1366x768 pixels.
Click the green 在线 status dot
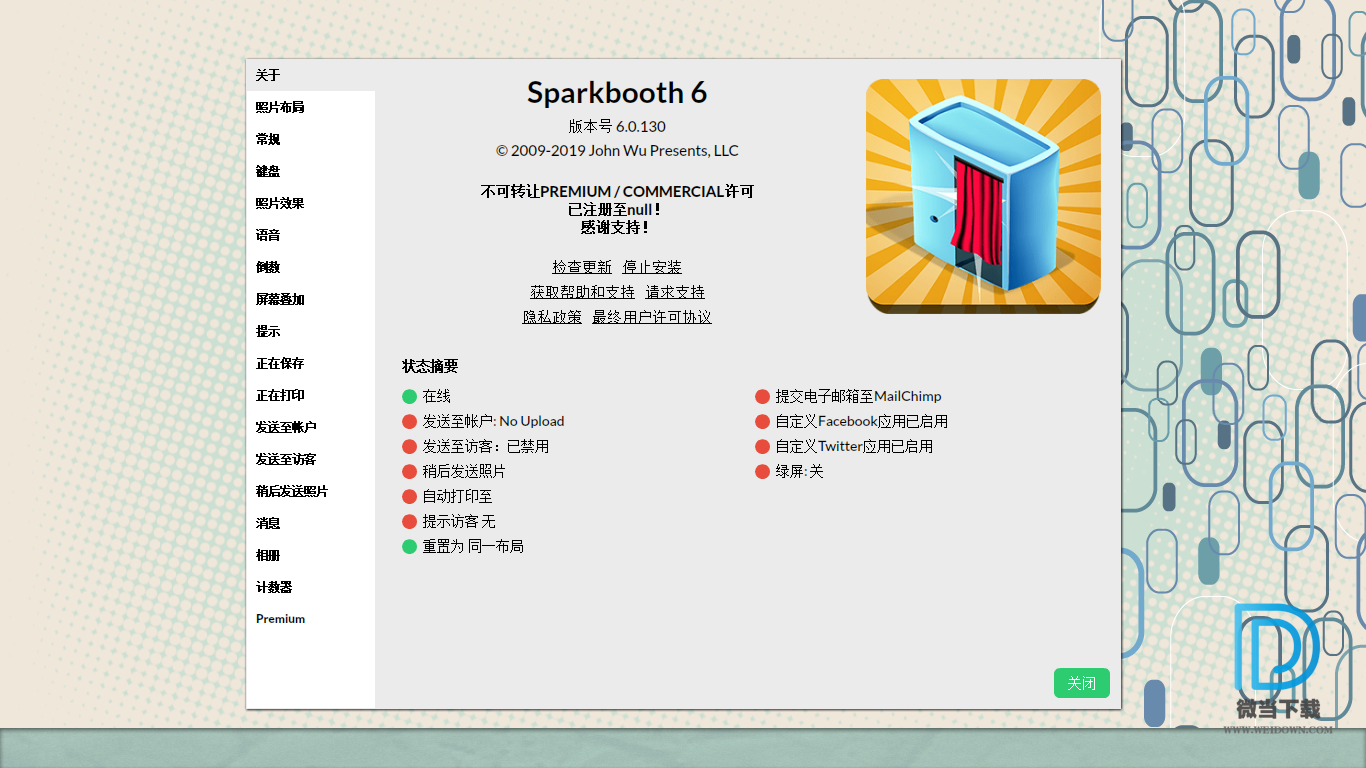[x=409, y=397]
